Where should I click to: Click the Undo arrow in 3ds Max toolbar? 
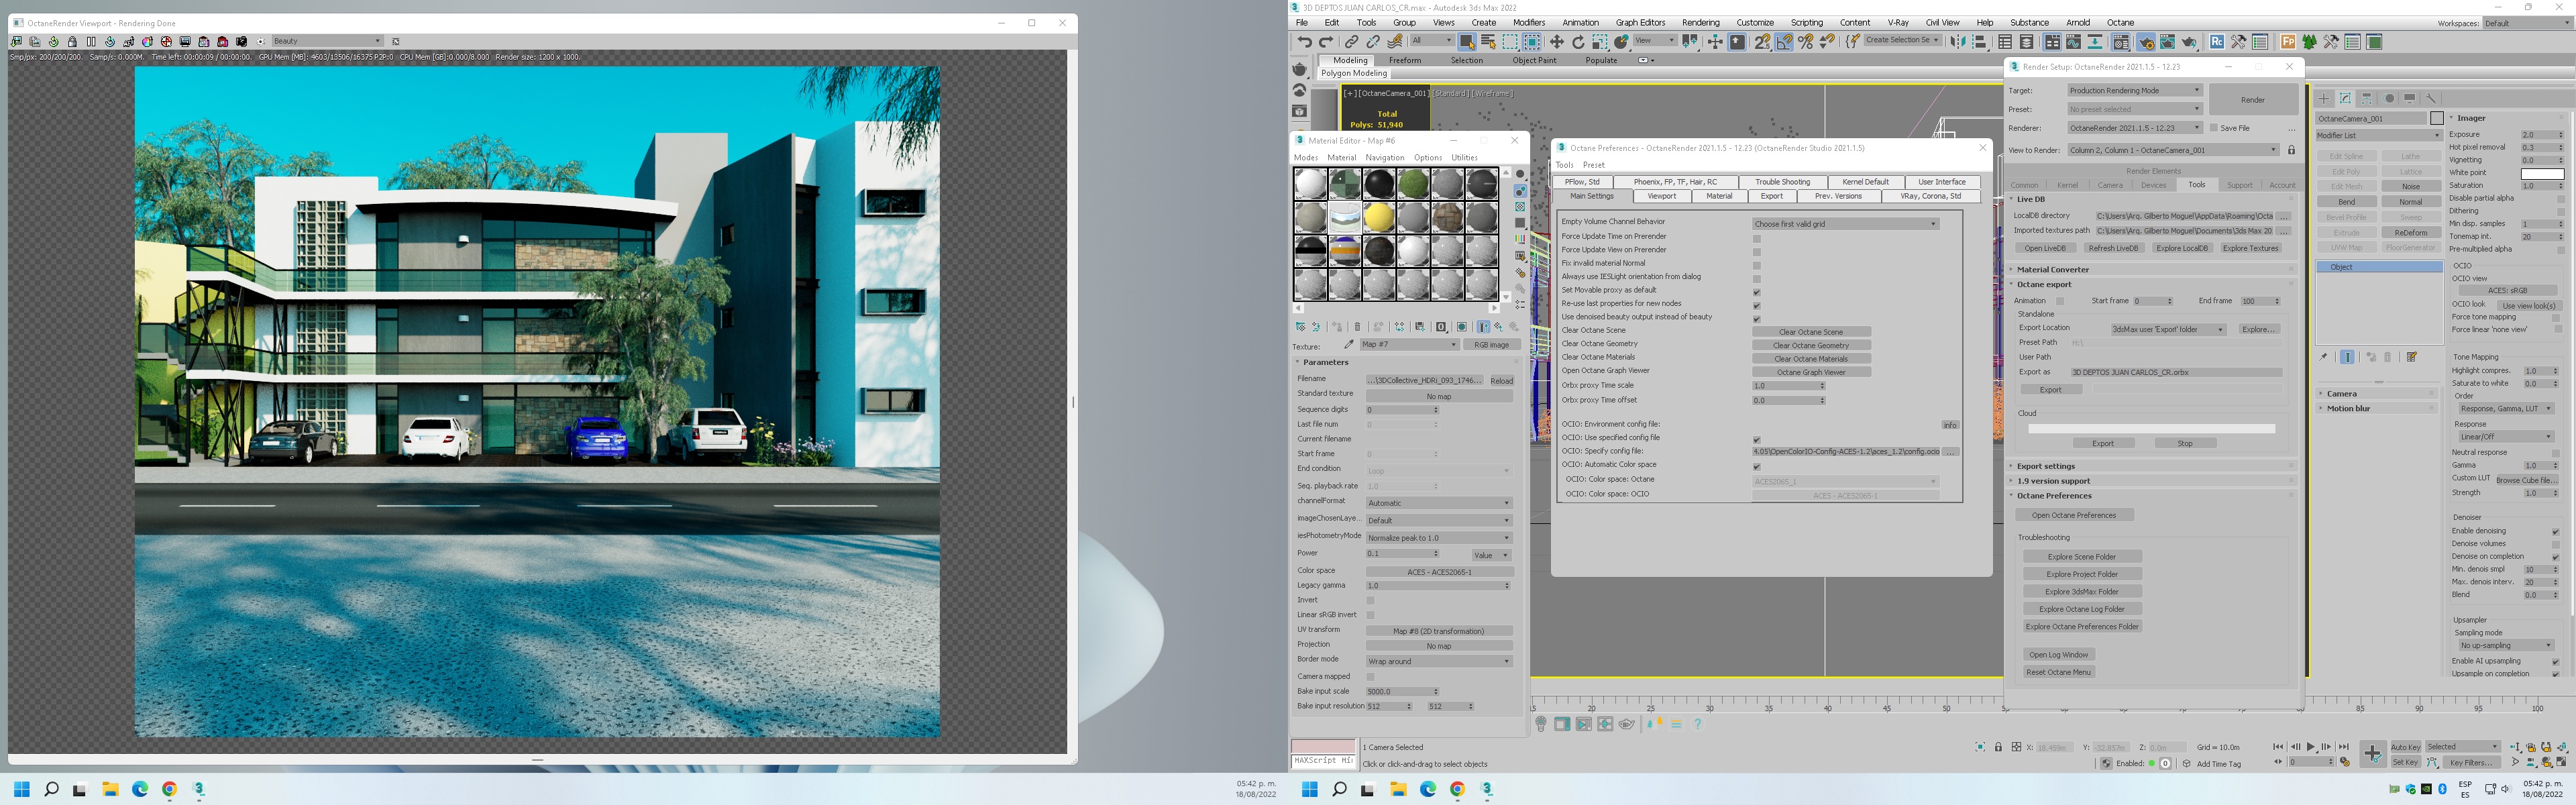click(1304, 42)
